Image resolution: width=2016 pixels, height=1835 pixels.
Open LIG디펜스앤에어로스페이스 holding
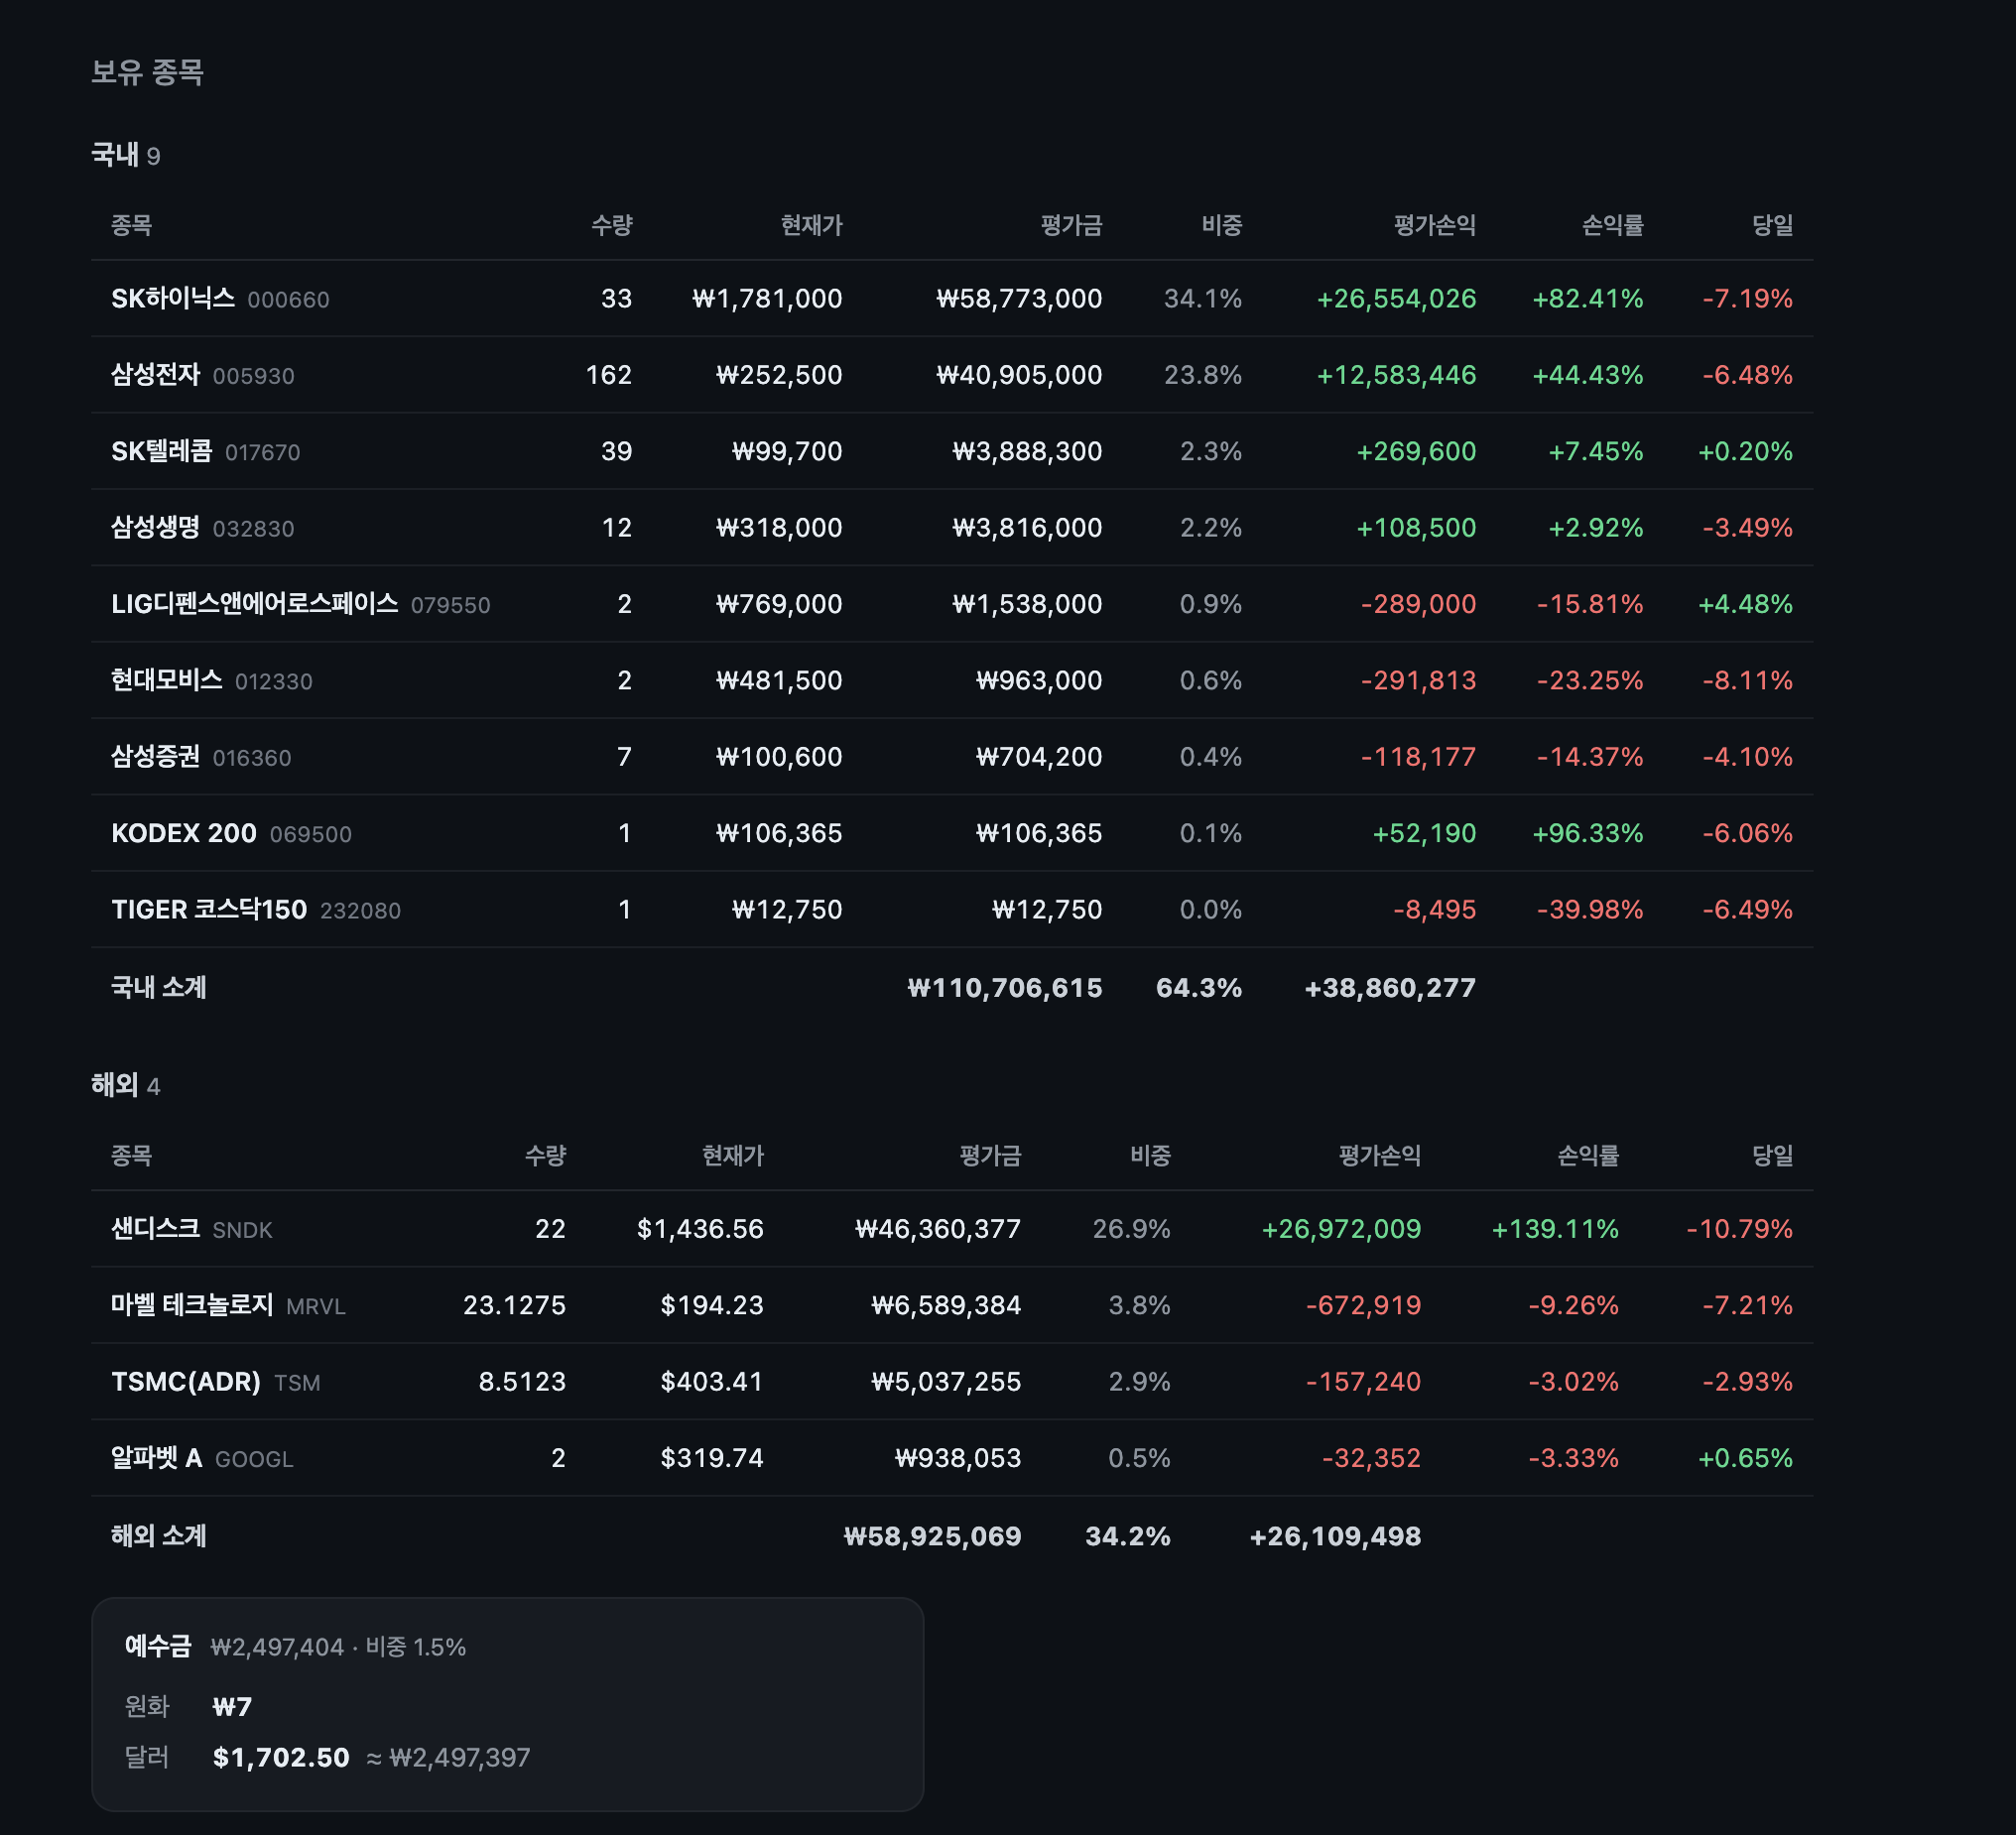pos(951,604)
